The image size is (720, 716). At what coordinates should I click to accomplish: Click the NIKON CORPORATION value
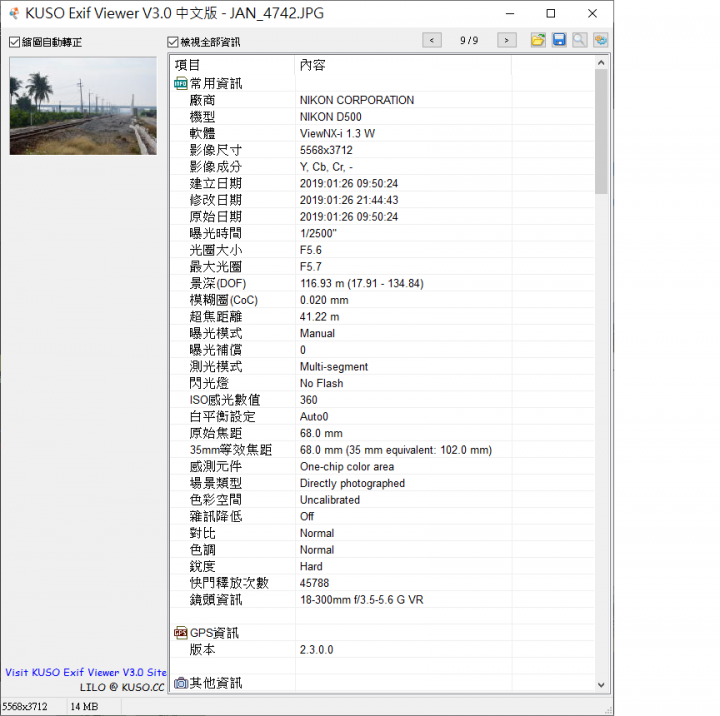[357, 100]
